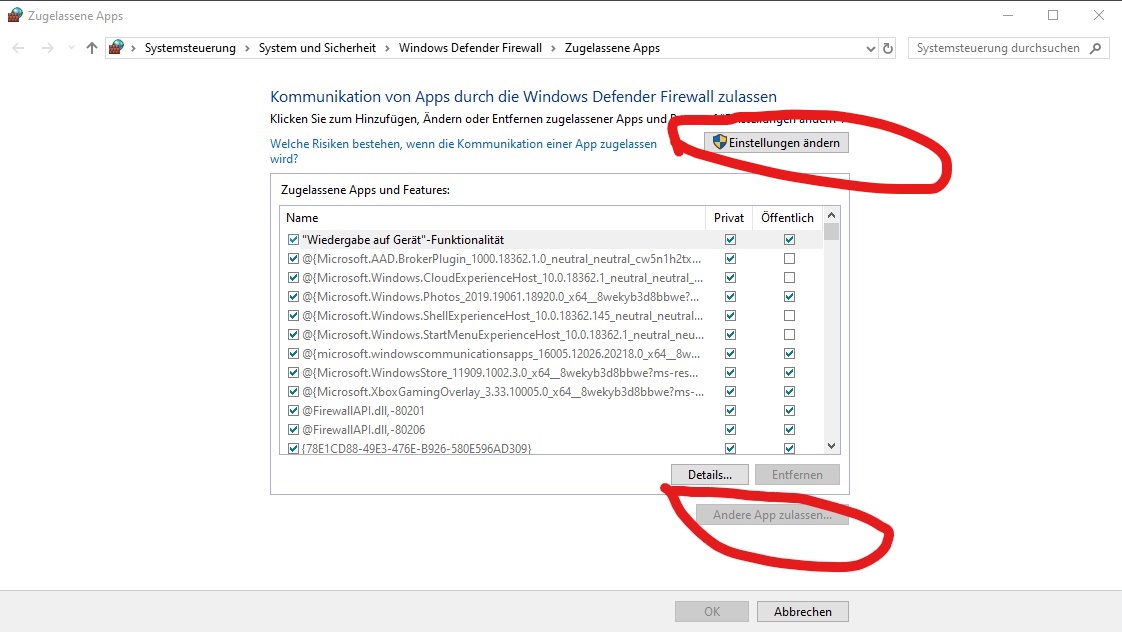Navigate to Systemsteuerung breadcrumb

tap(190, 48)
